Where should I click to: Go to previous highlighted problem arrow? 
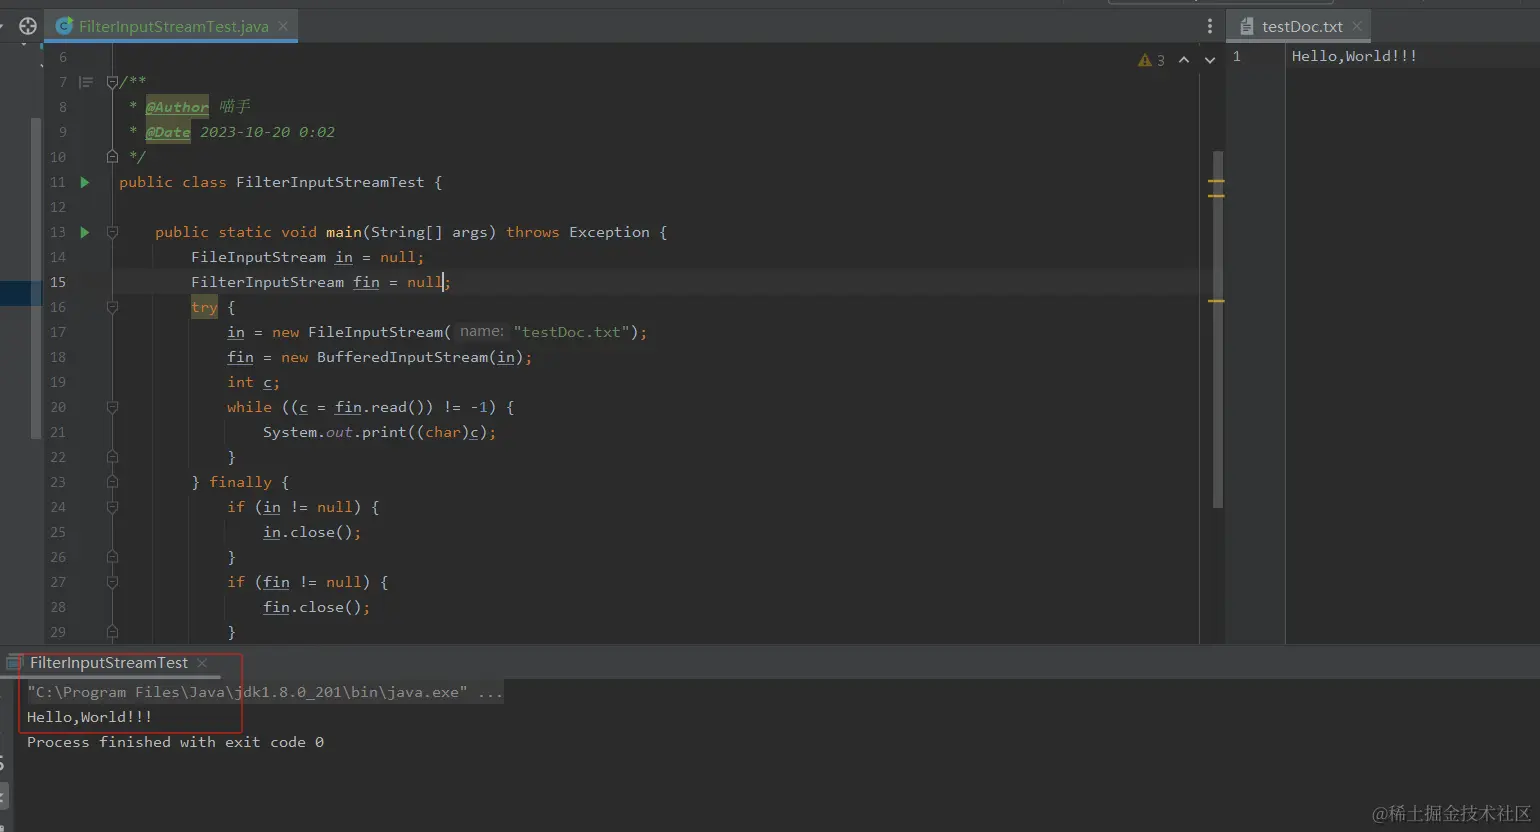tap(1184, 60)
